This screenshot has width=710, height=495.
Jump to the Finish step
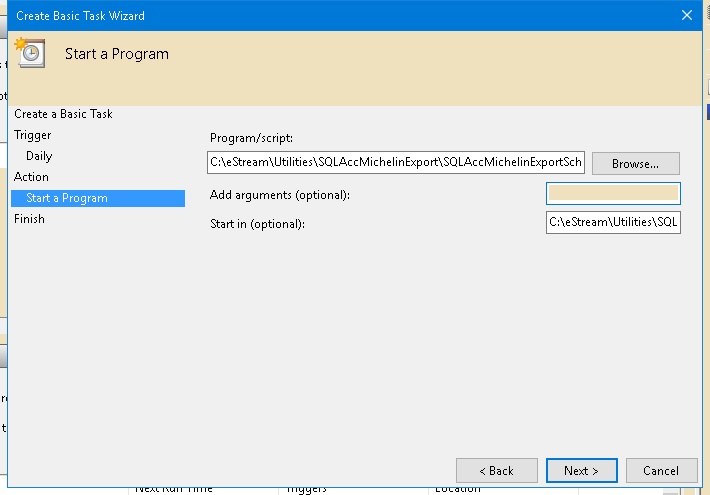(29, 219)
